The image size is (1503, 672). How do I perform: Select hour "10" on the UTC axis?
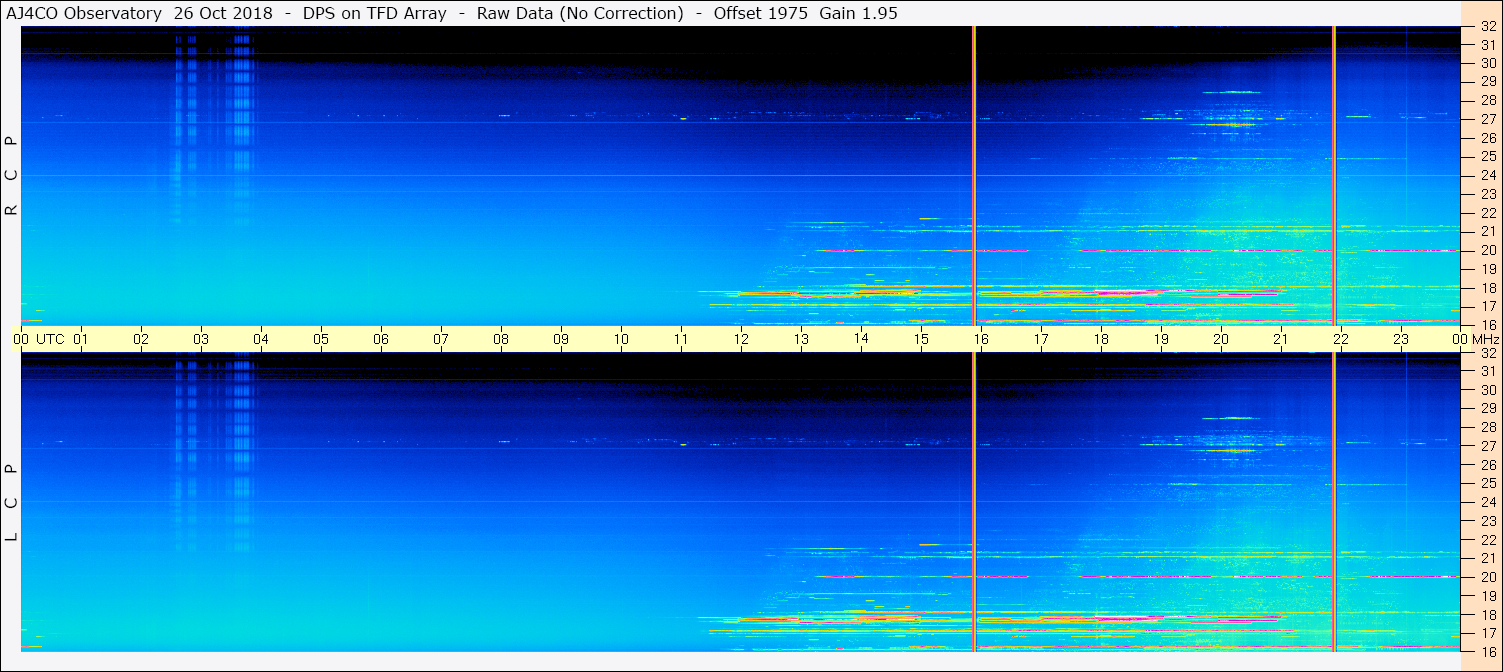[x=621, y=339]
